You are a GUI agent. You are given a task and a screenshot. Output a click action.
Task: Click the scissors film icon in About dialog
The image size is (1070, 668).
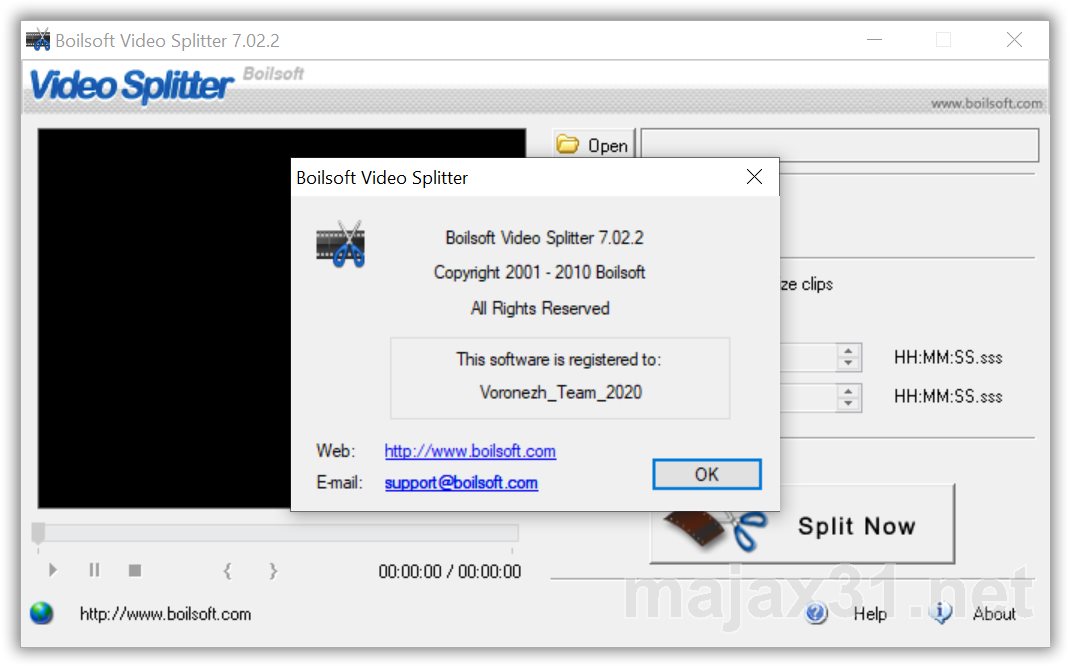click(x=341, y=244)
